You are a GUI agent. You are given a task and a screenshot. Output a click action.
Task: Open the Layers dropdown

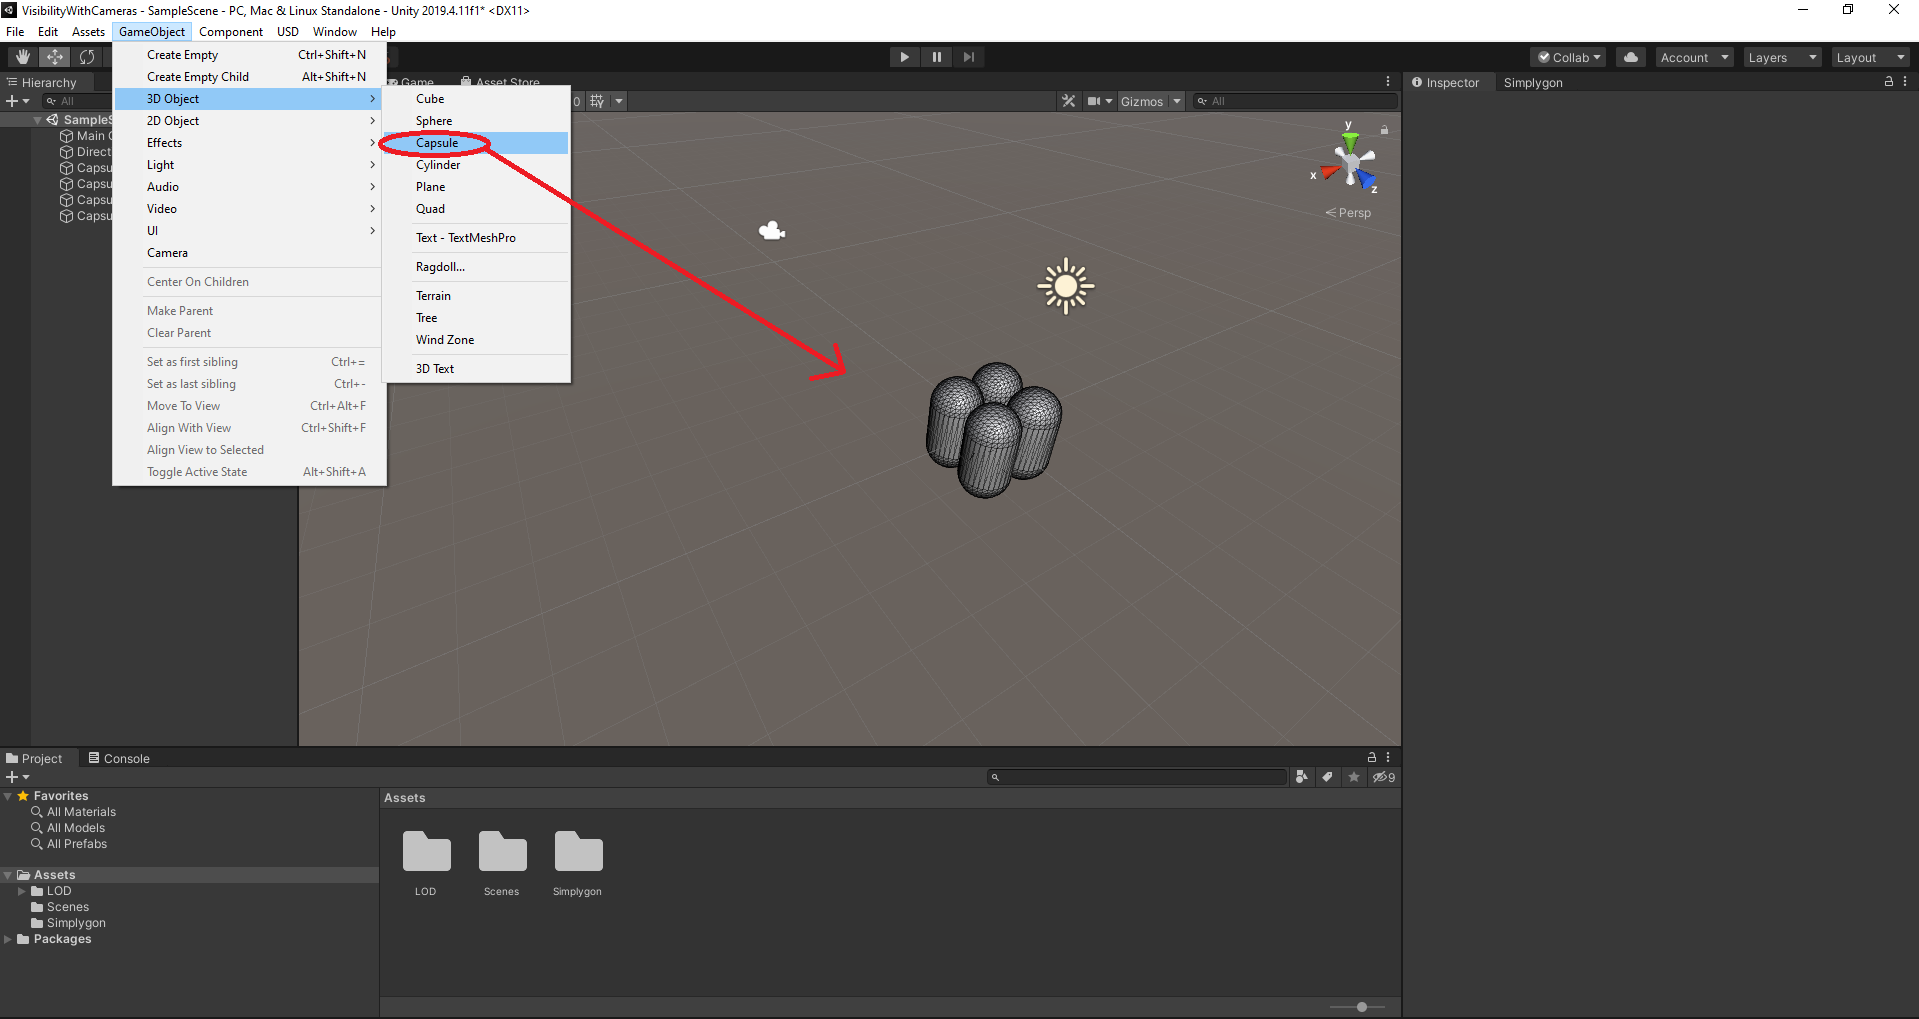click(x=1781, y=57)
